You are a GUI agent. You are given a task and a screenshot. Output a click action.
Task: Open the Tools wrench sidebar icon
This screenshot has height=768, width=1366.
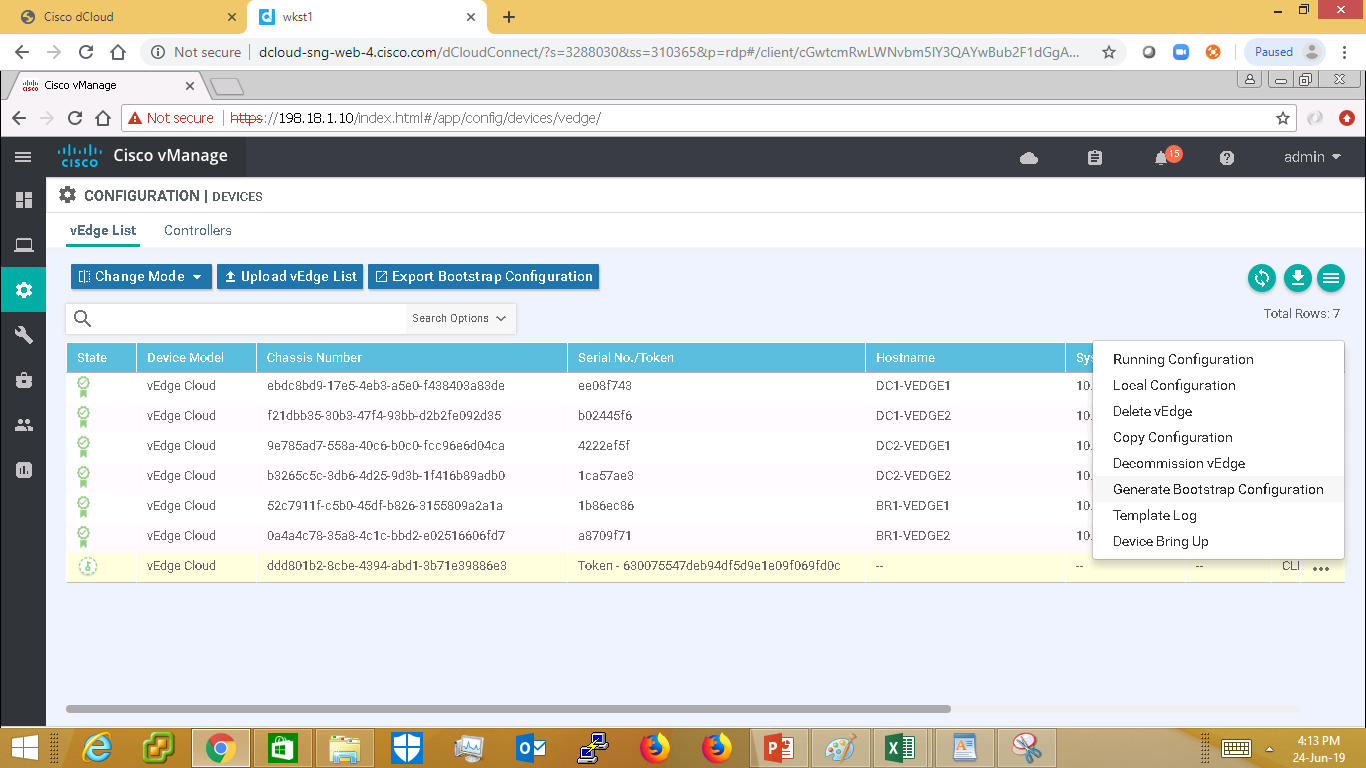[23, 335]
